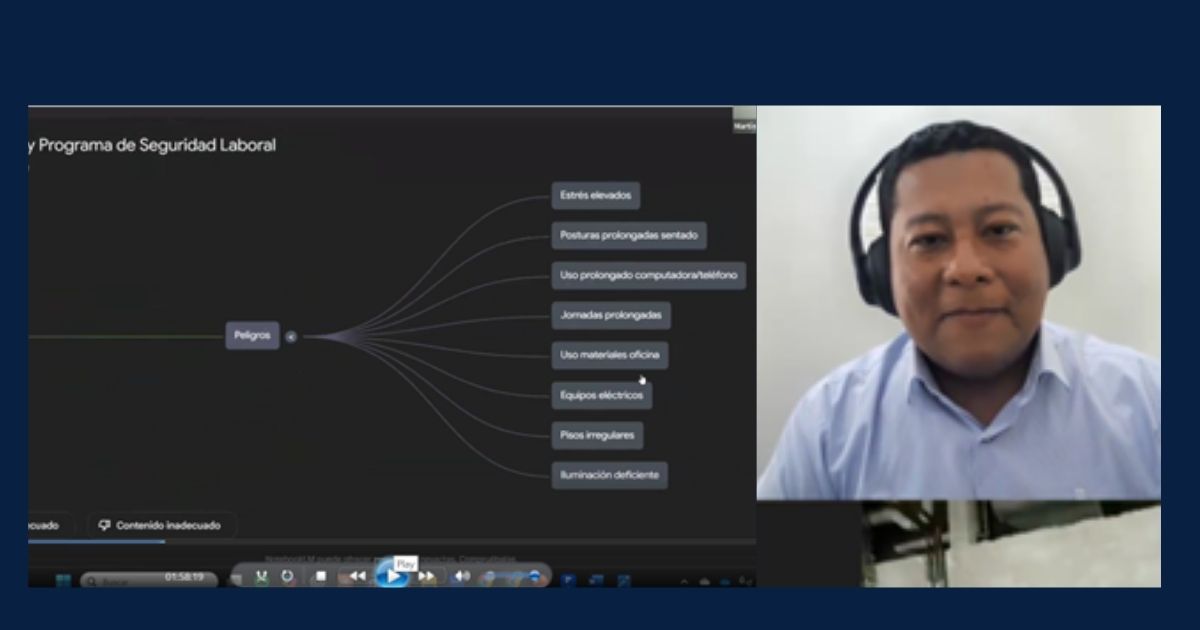
Task: Click 'Uso prolongado computadora/teléfono' node
Action: [x=648, y=275]
